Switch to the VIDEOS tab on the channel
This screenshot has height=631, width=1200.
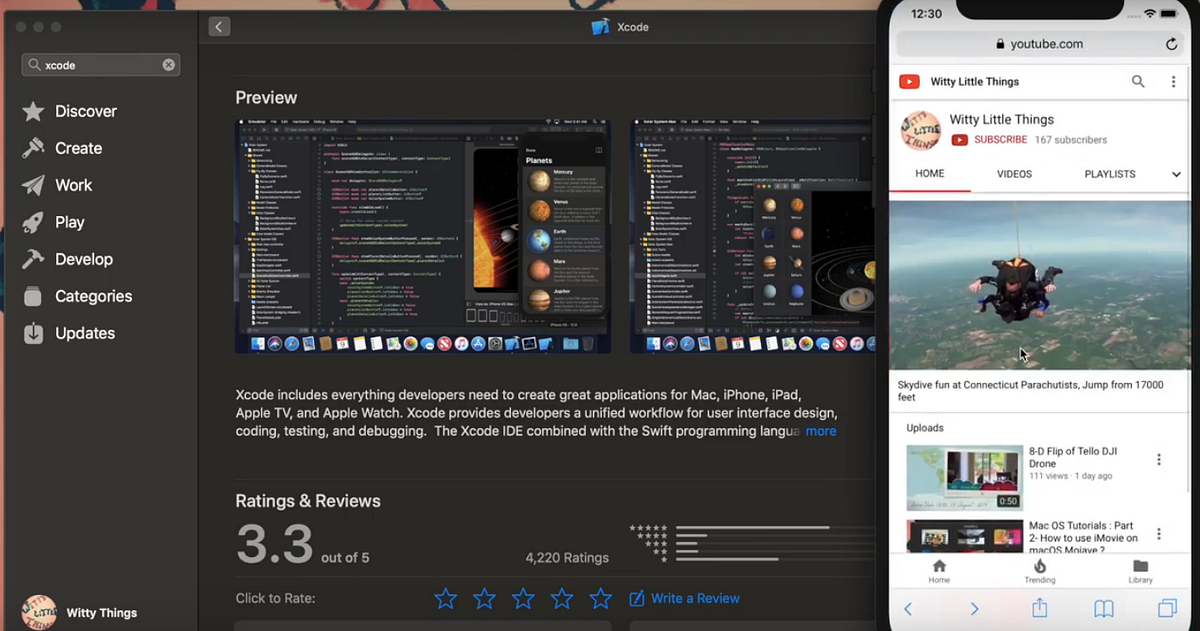1014,173
